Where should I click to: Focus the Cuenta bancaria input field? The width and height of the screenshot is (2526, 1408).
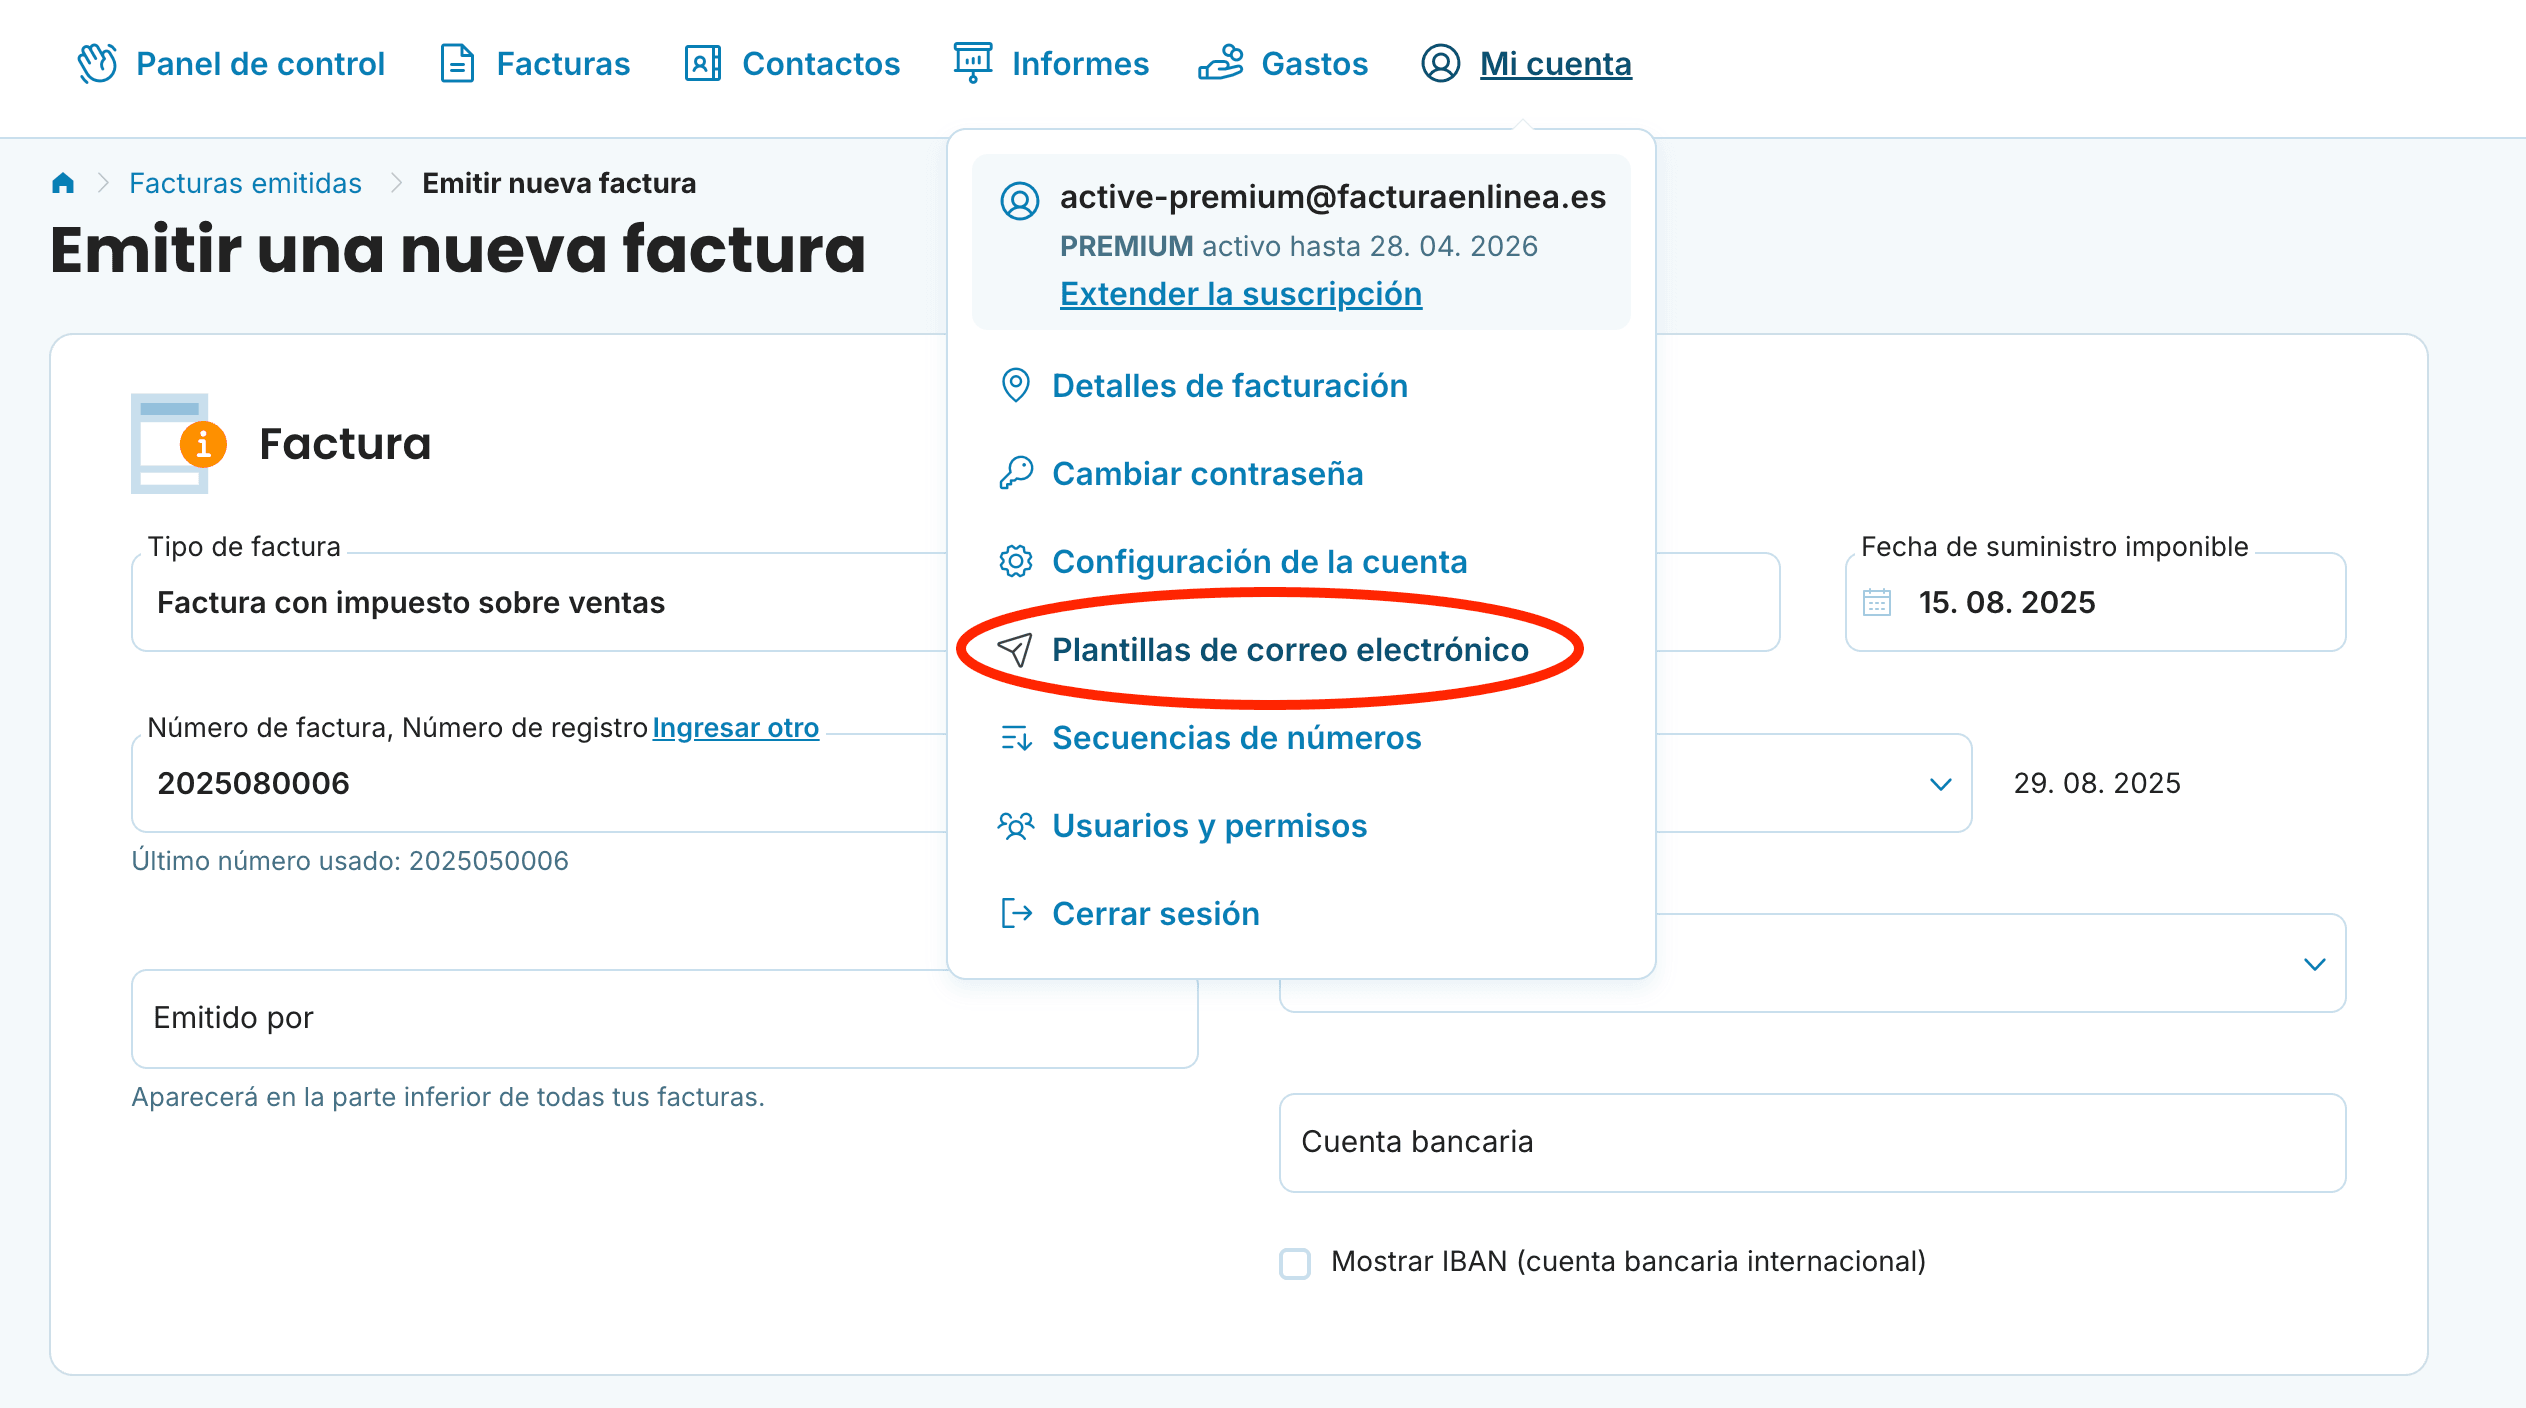pos(1812,1142)
